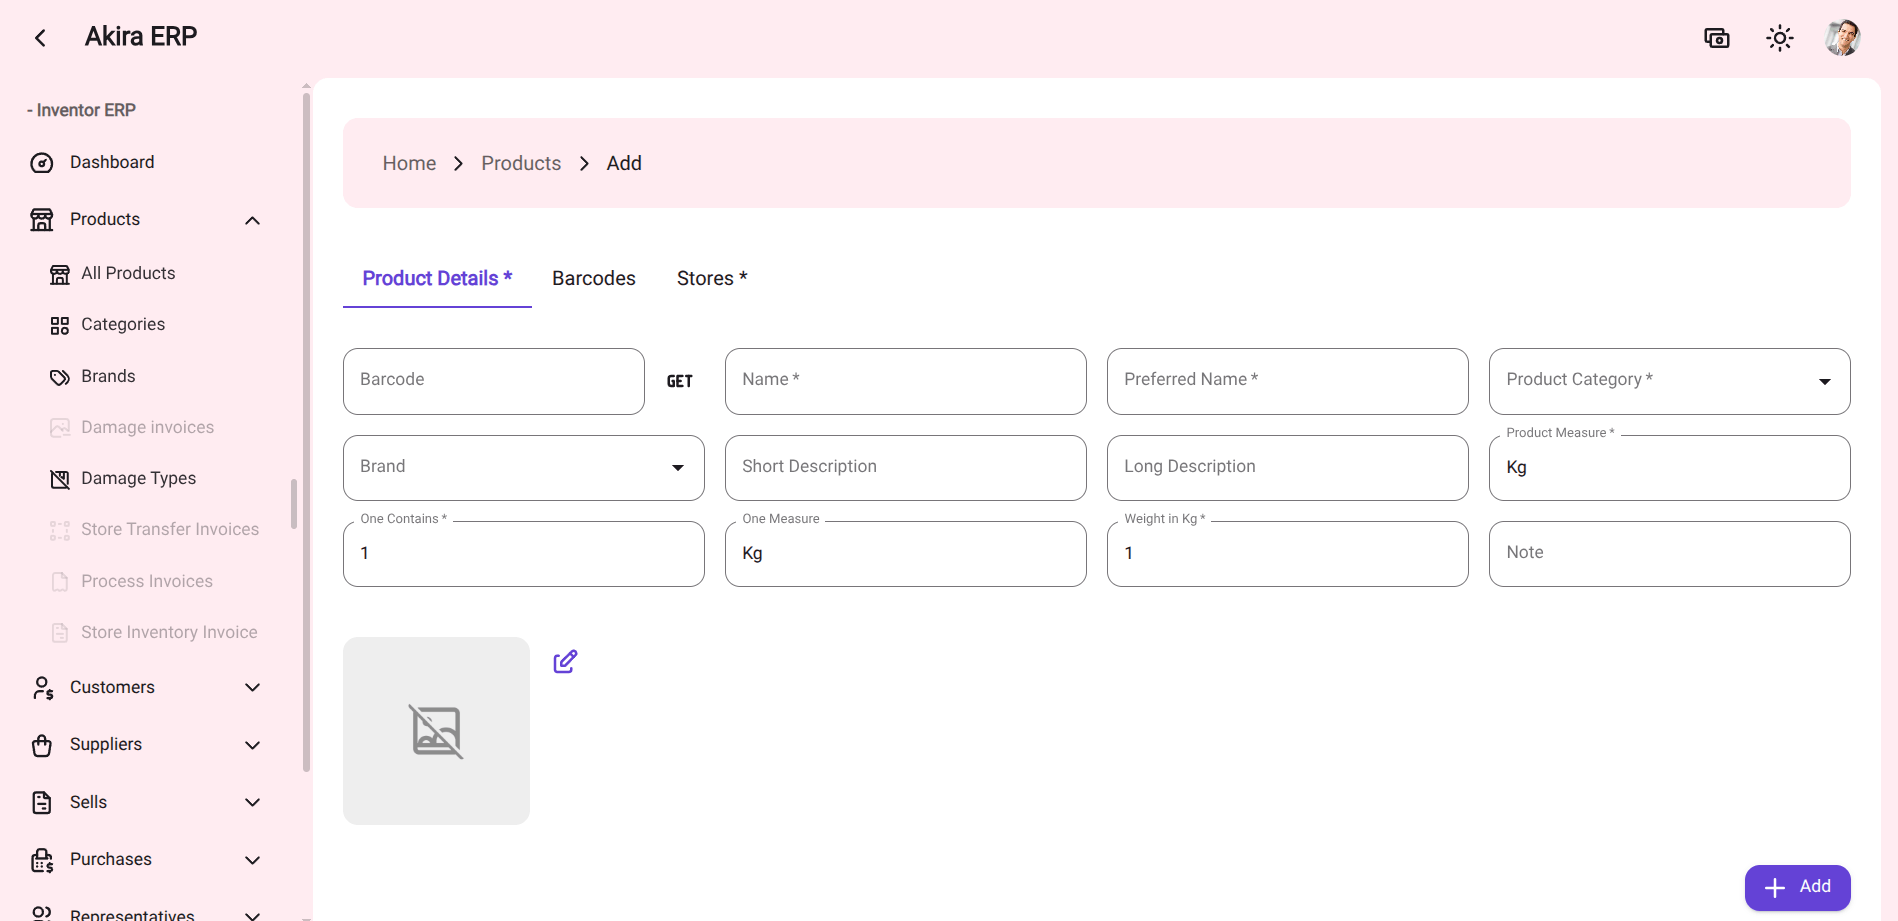Expand the Sells sidebar section
Viewport: 1898px width, 921px height.
[x=253, y=803]
